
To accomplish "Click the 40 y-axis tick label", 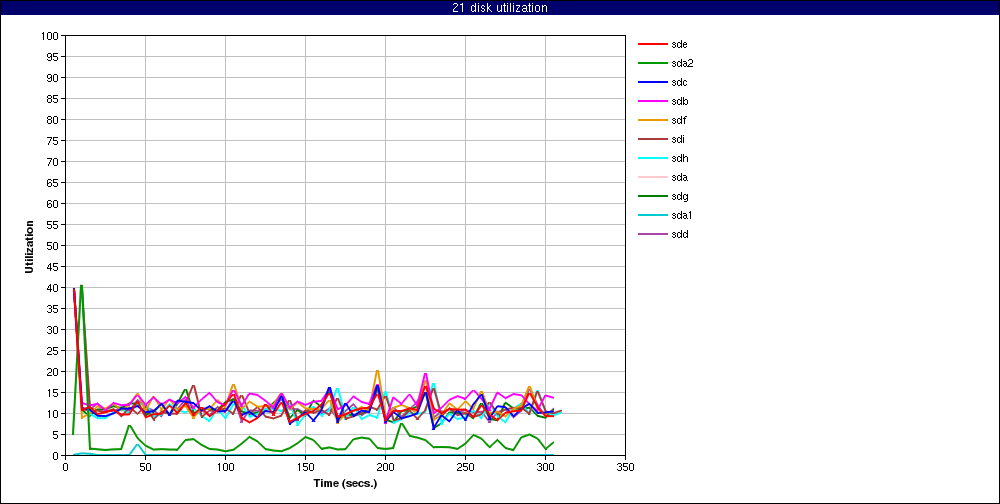I will [x=53, y=288].
